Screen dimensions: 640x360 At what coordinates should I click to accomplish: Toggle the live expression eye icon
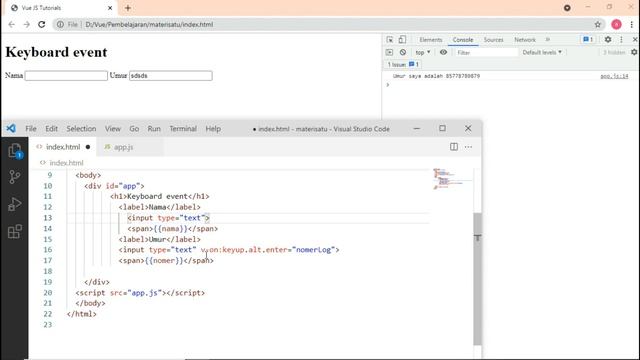coord(443,52)
